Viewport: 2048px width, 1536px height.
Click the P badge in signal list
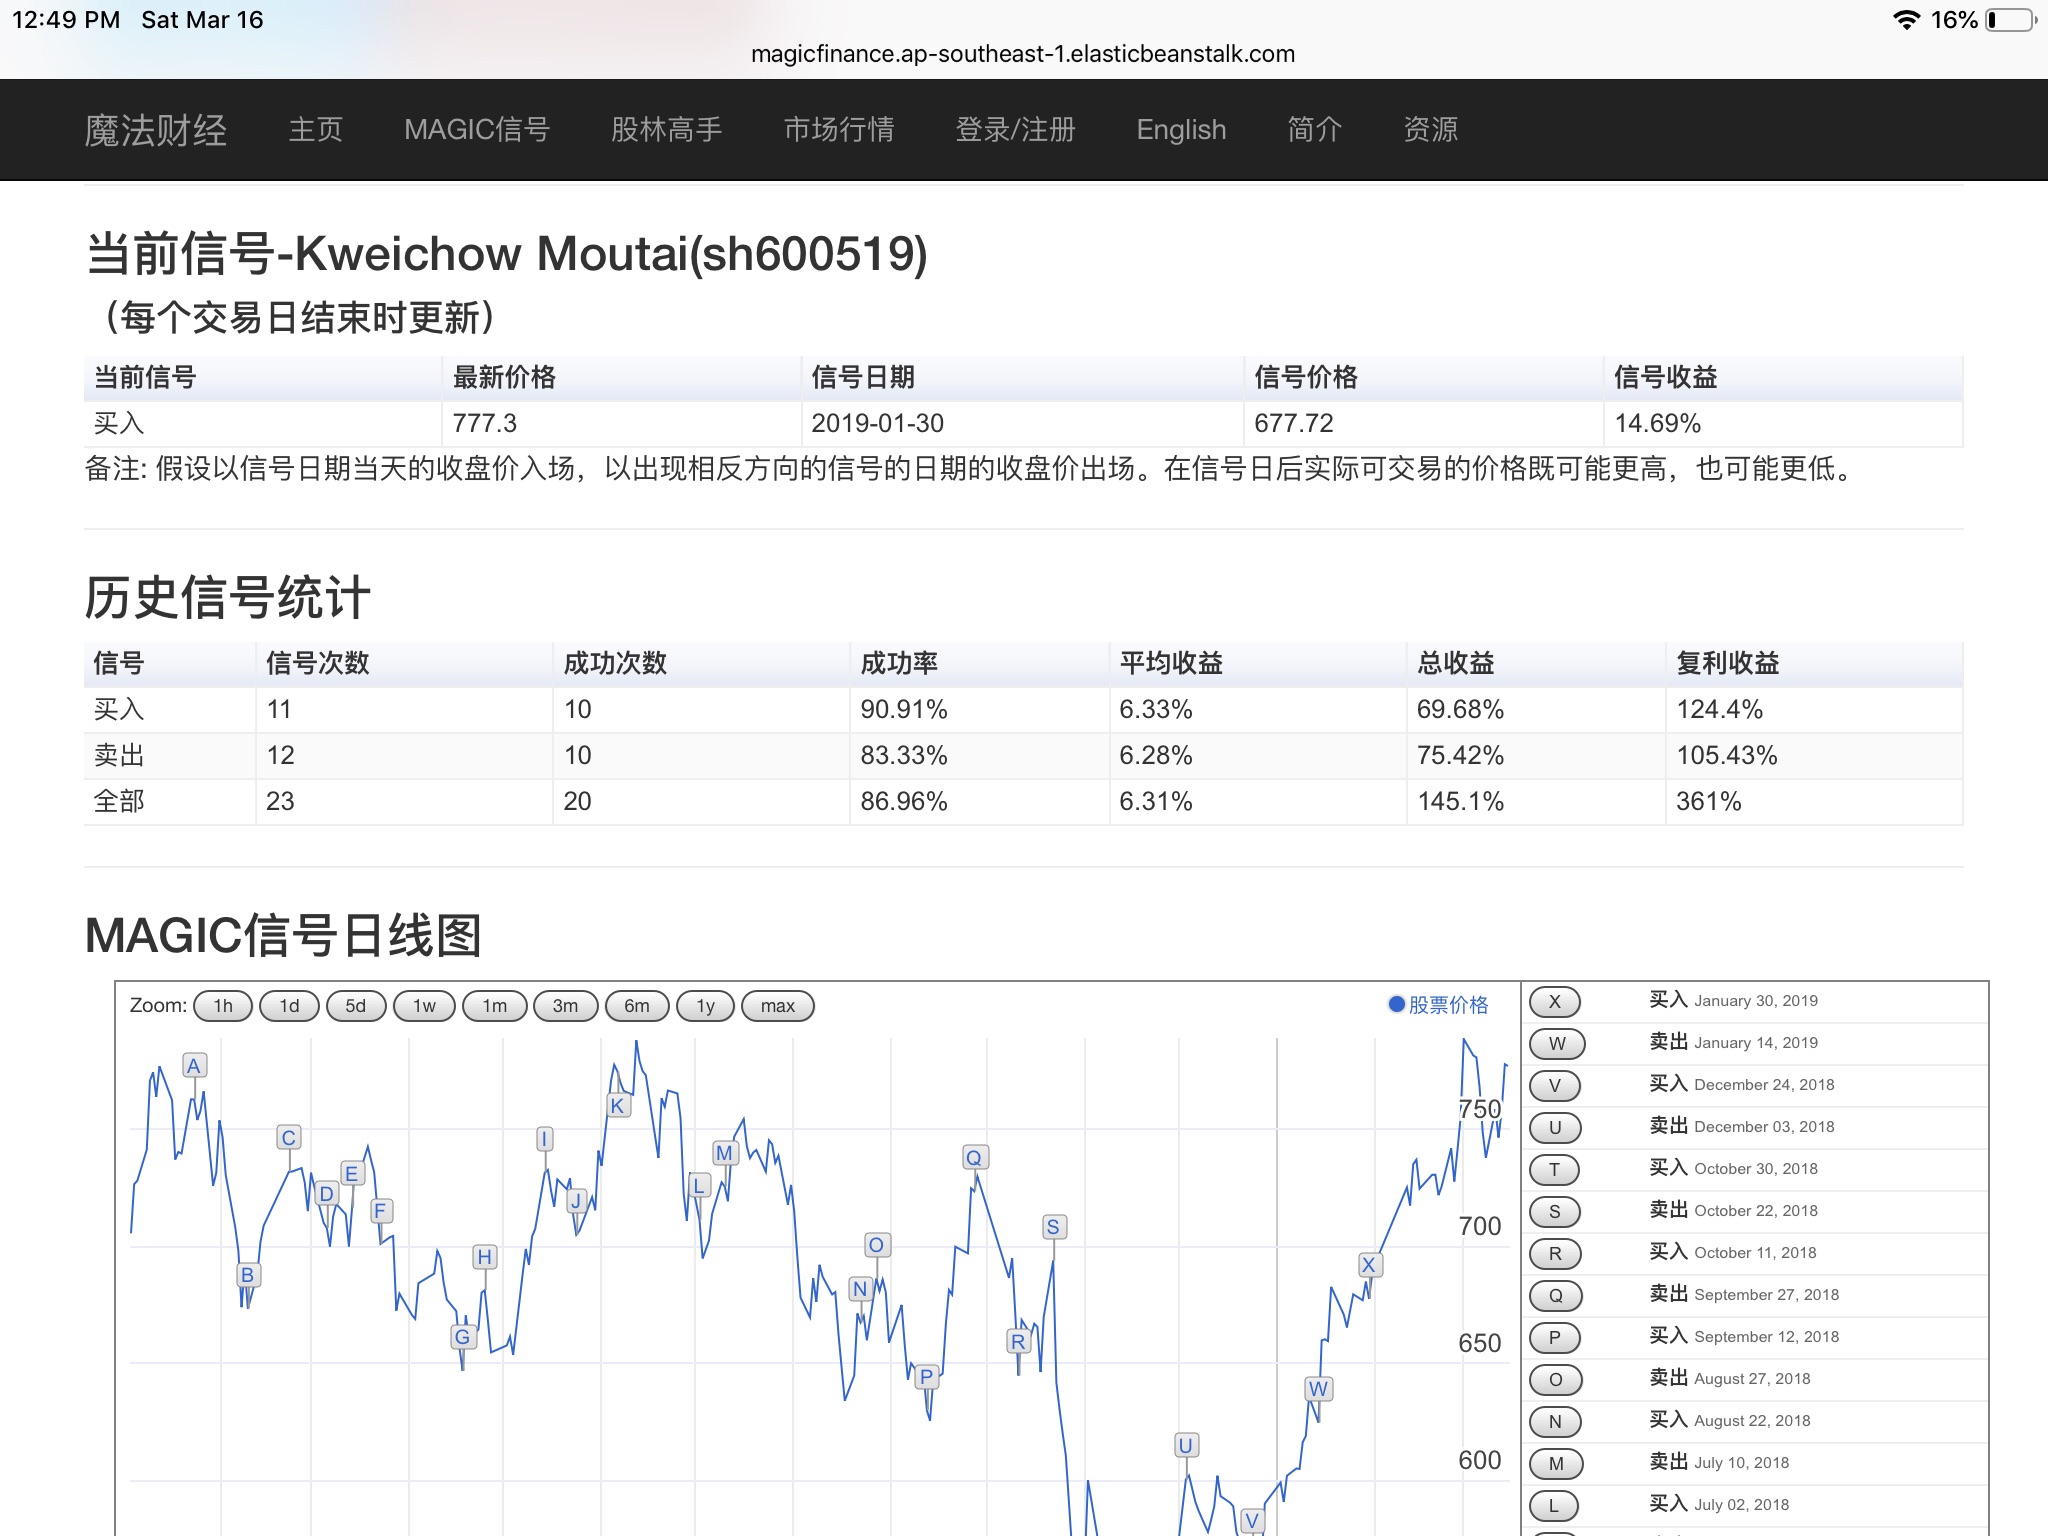coord(1555,1337)
